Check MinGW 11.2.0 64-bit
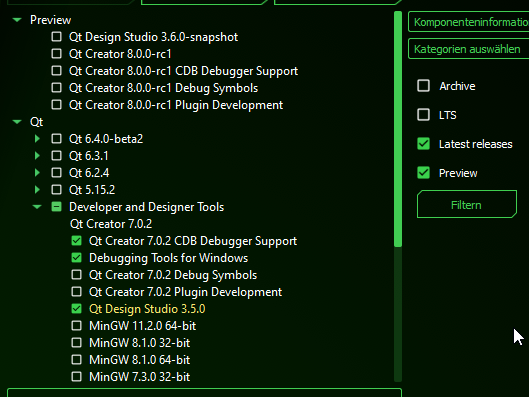This screenshot has width=529, height=397. tap(77, 326)
